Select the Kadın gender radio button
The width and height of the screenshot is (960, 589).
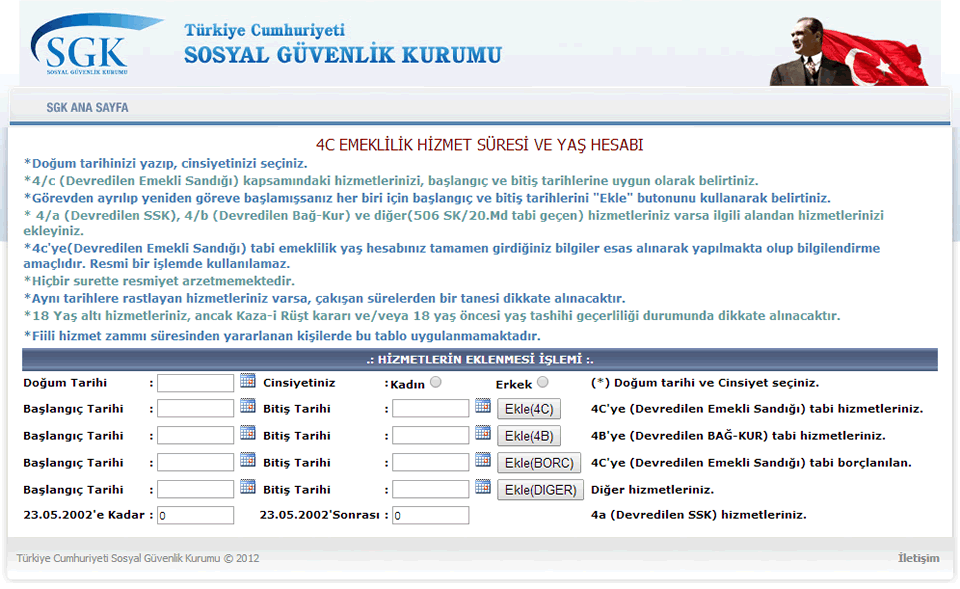[x=435, y=382]
